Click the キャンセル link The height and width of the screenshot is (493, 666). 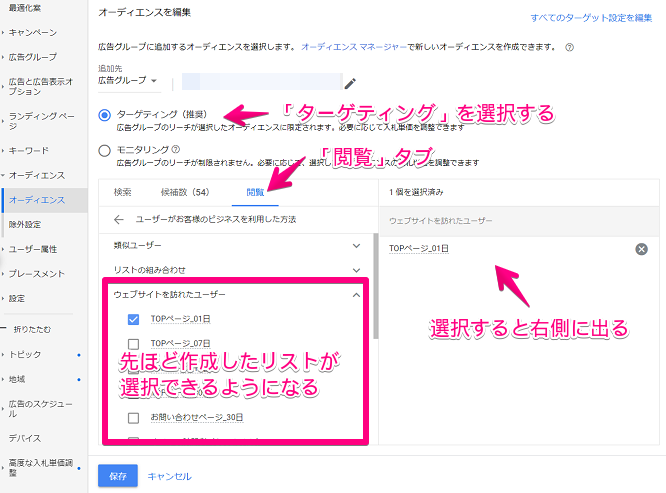coord(169,476)
